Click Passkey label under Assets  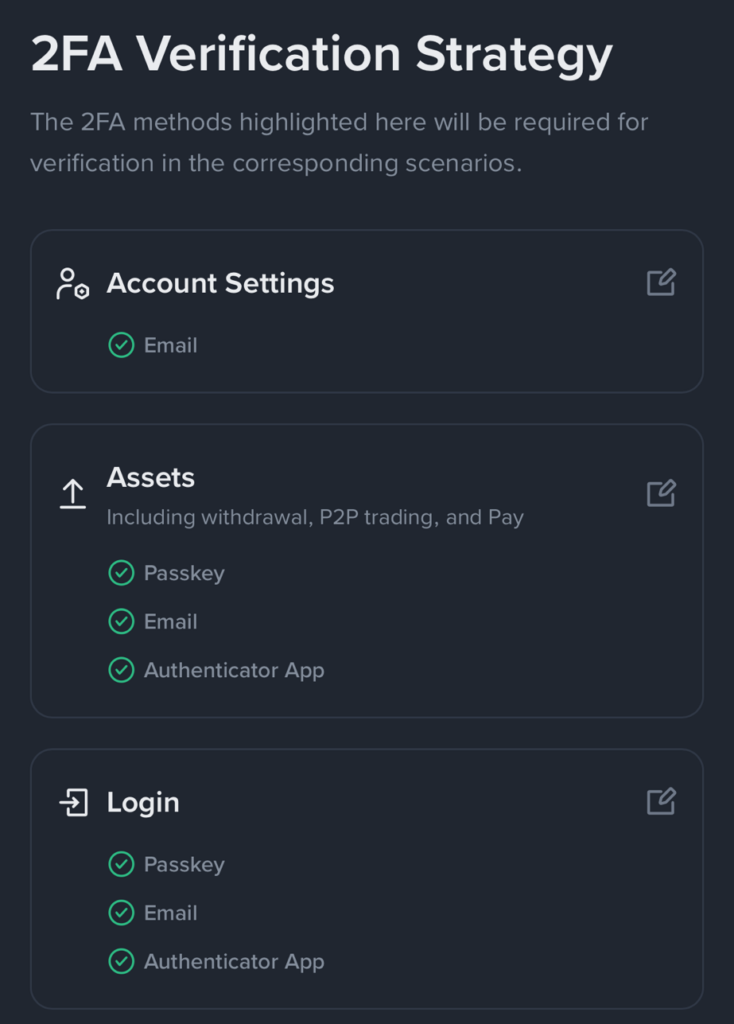(184, 573)
